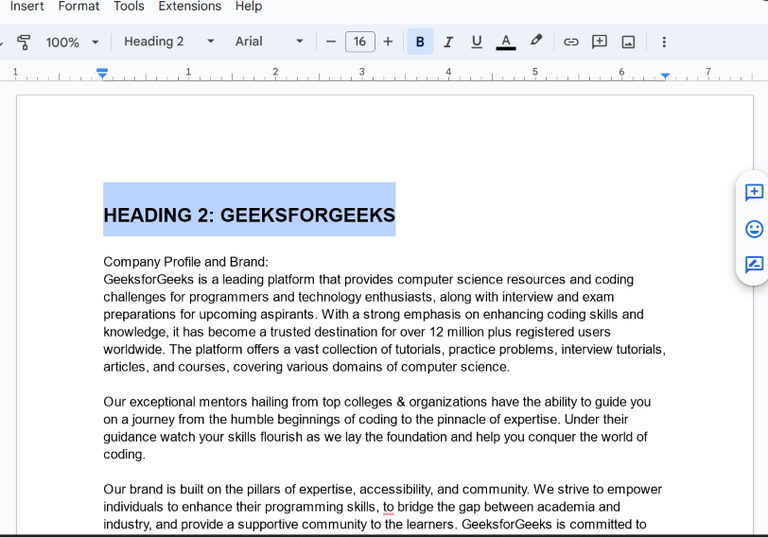Insert an image using the toolbar
The image size is (768, 537).
(x=628, y=42)
